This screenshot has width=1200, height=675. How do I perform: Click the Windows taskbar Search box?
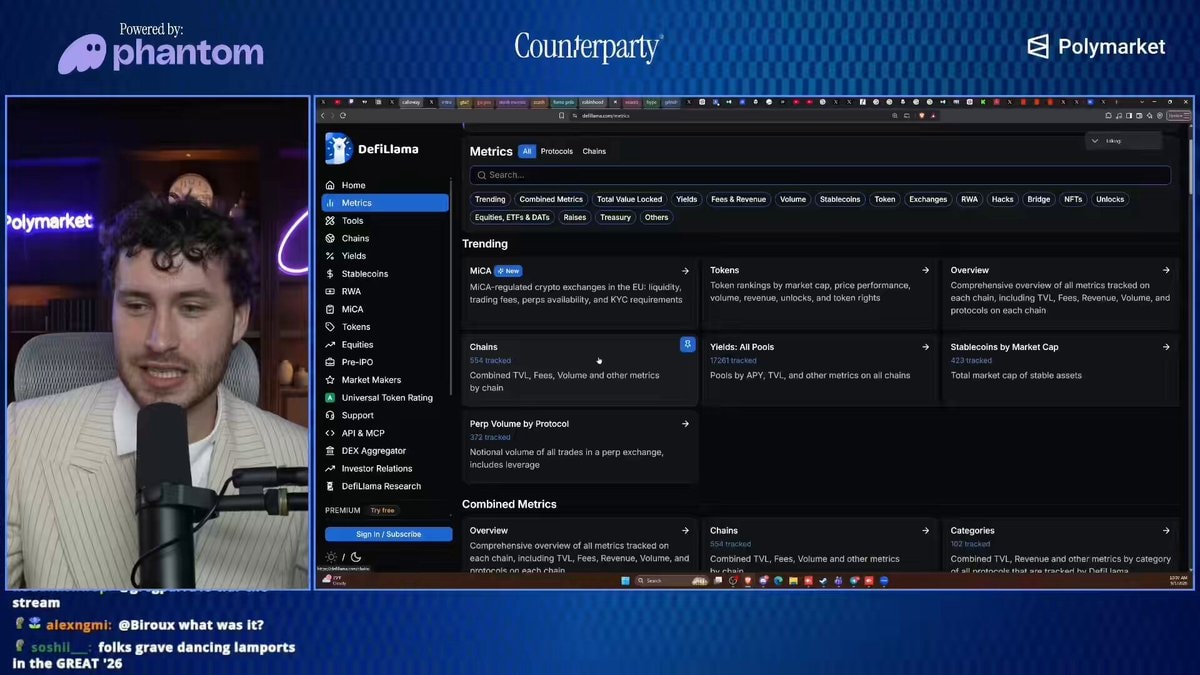[672, 580]
